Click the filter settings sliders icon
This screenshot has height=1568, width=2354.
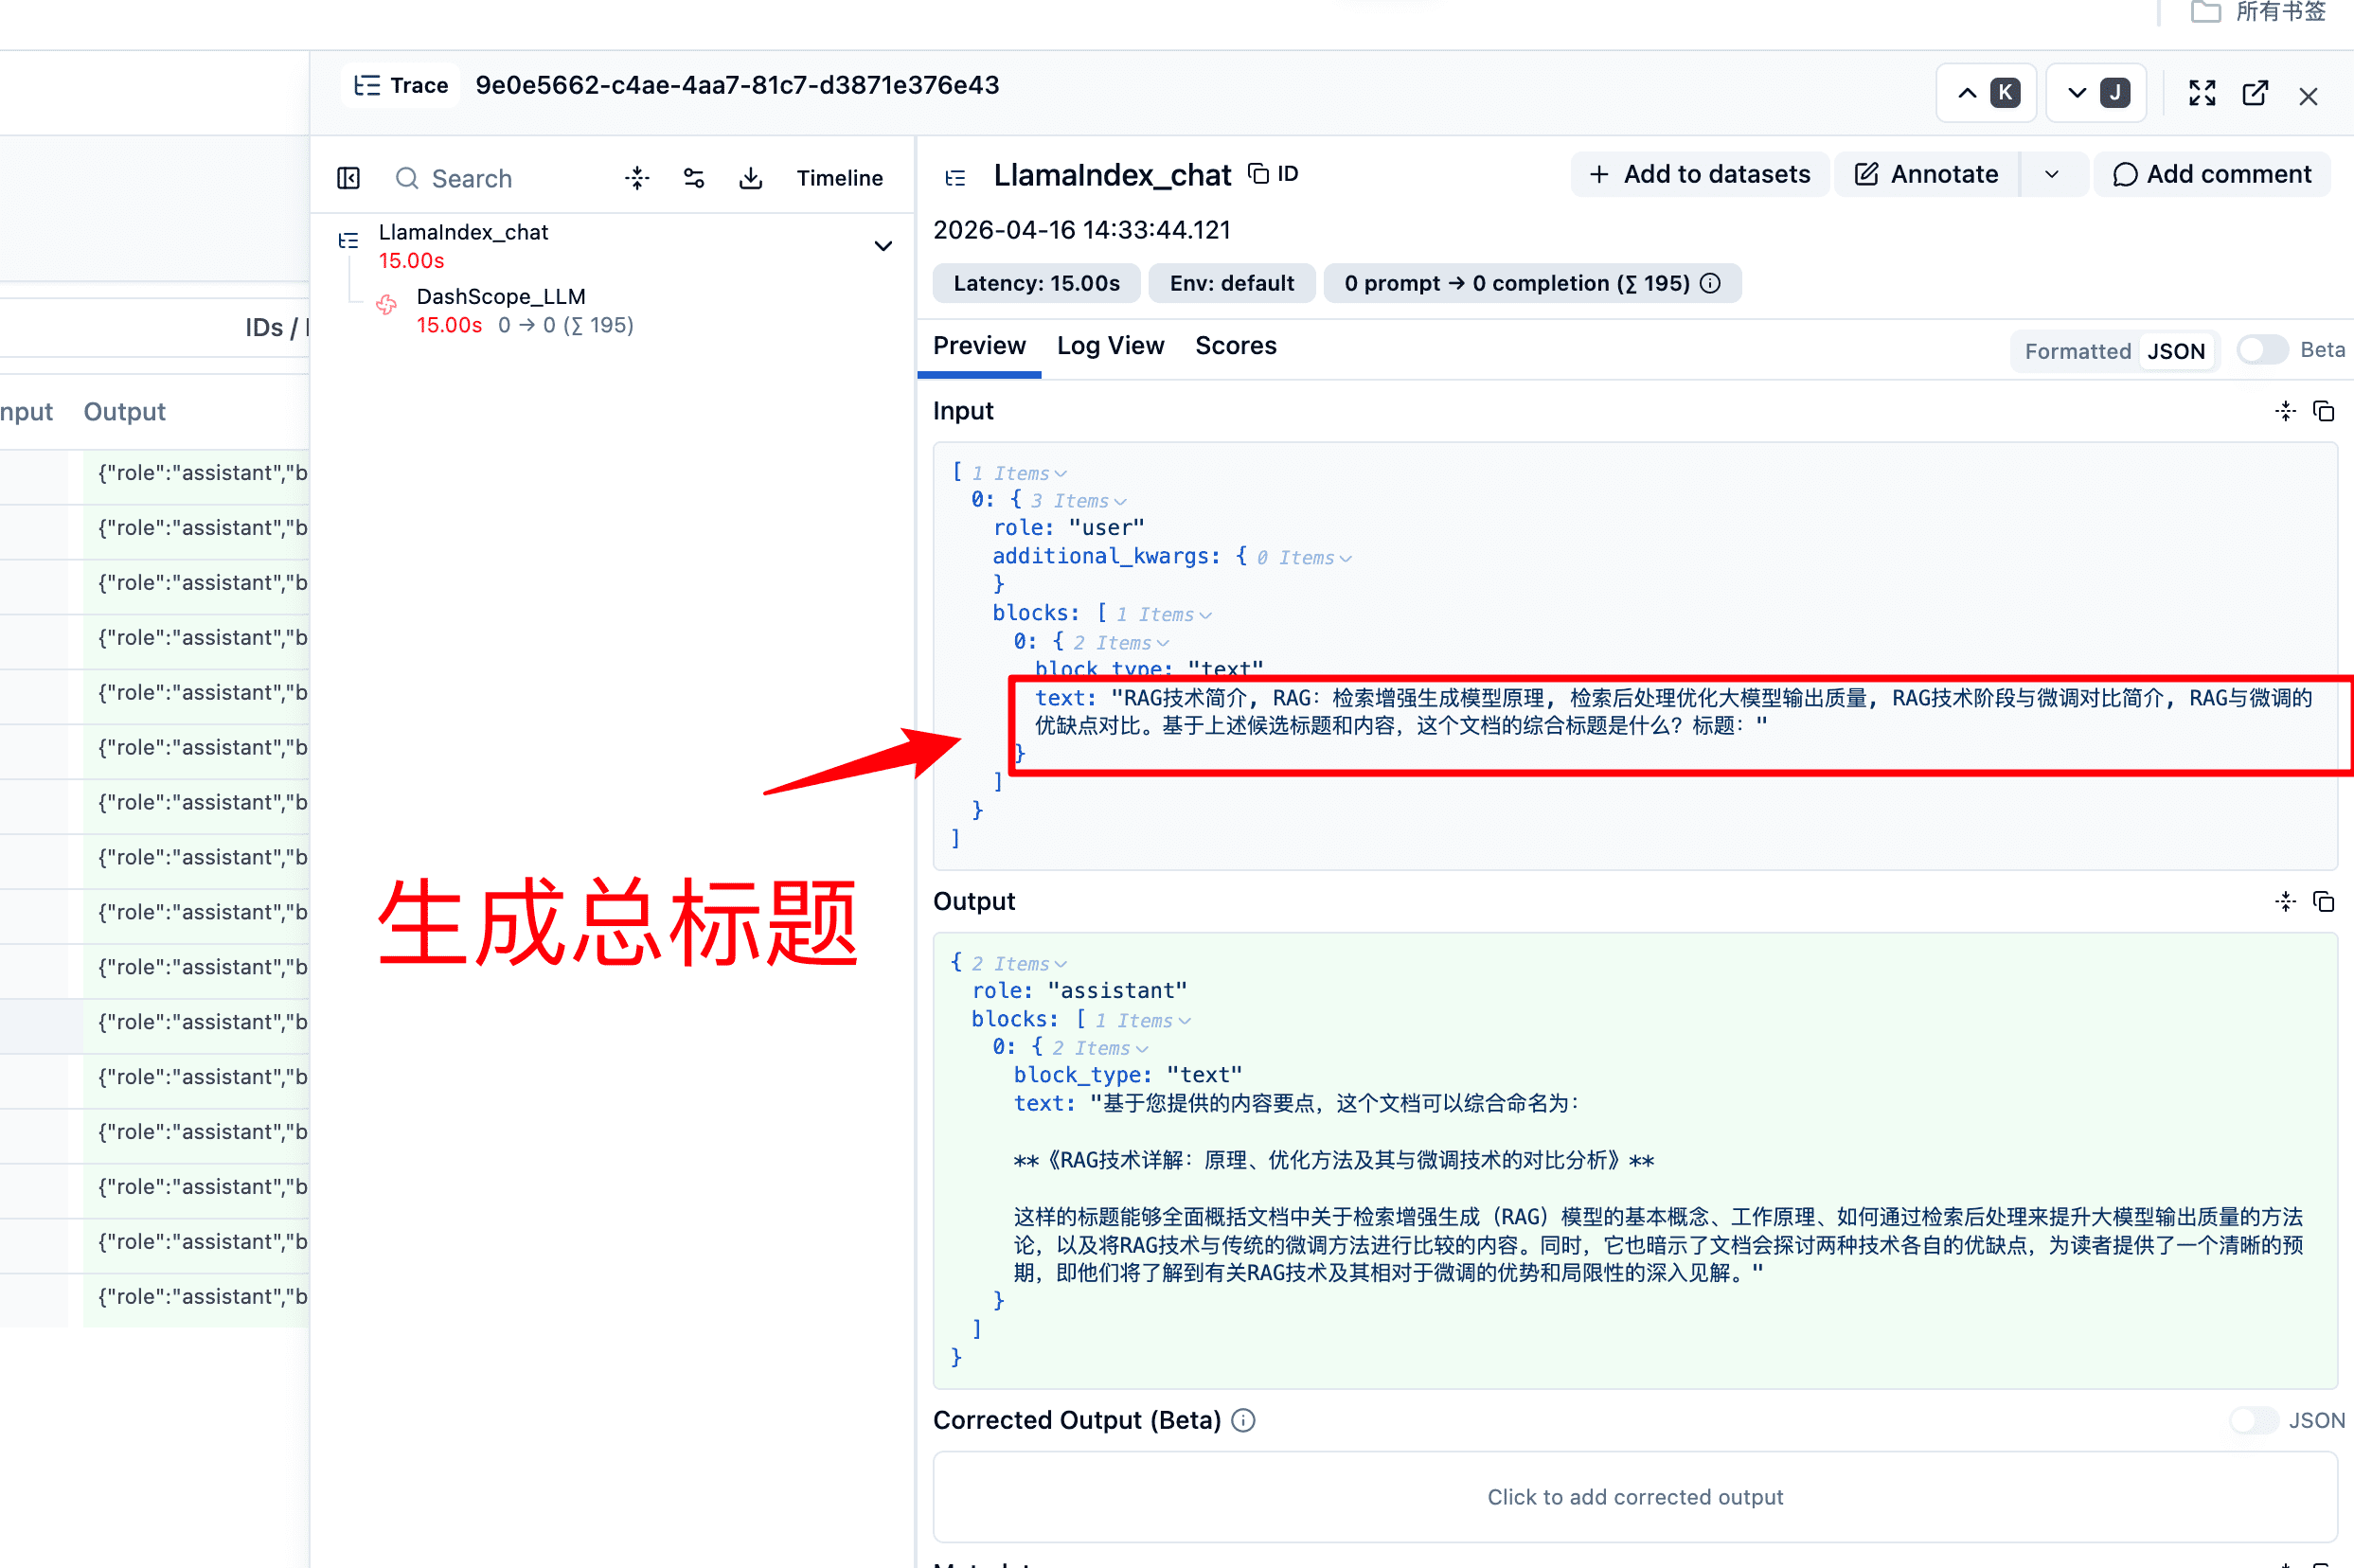(693, 178)
